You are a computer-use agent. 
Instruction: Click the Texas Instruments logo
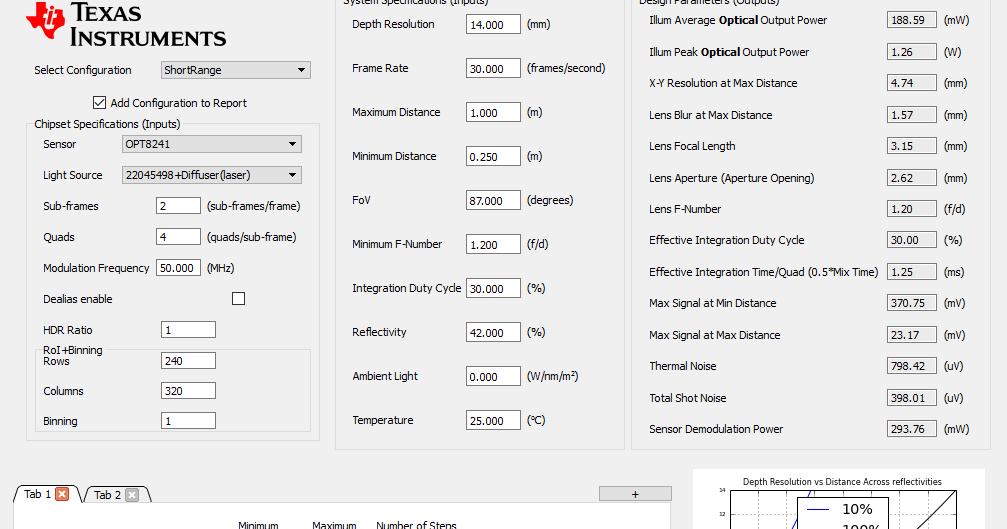[126, 24]
